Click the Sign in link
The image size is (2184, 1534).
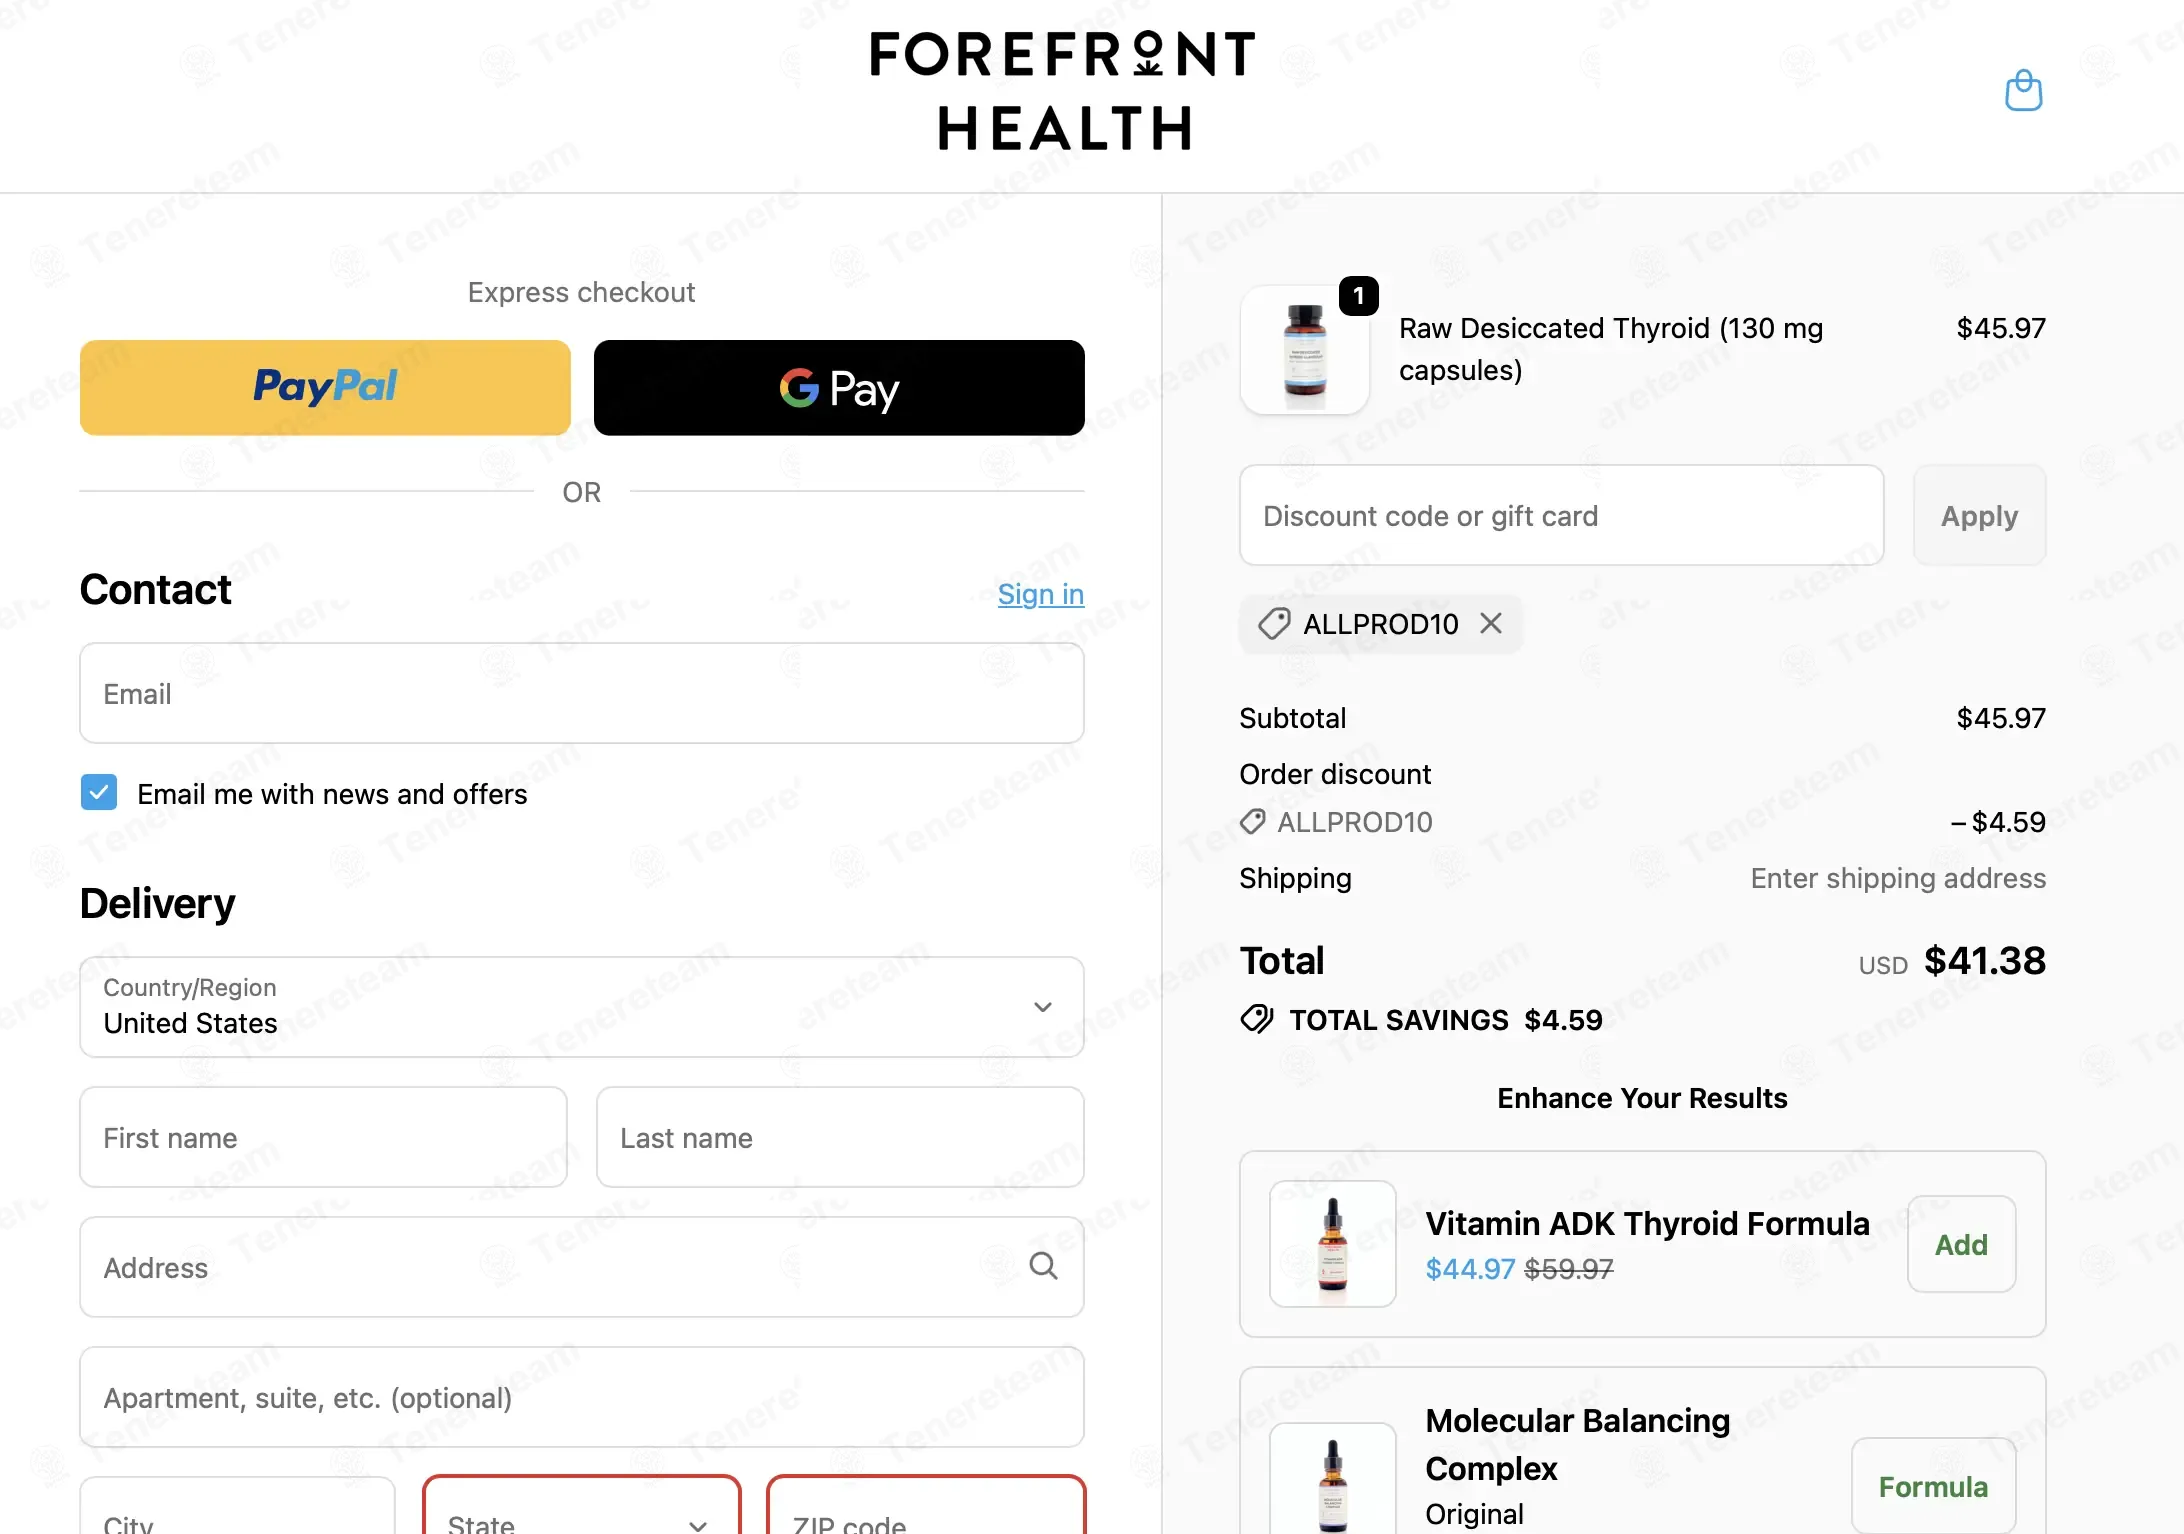point(1041,594)
